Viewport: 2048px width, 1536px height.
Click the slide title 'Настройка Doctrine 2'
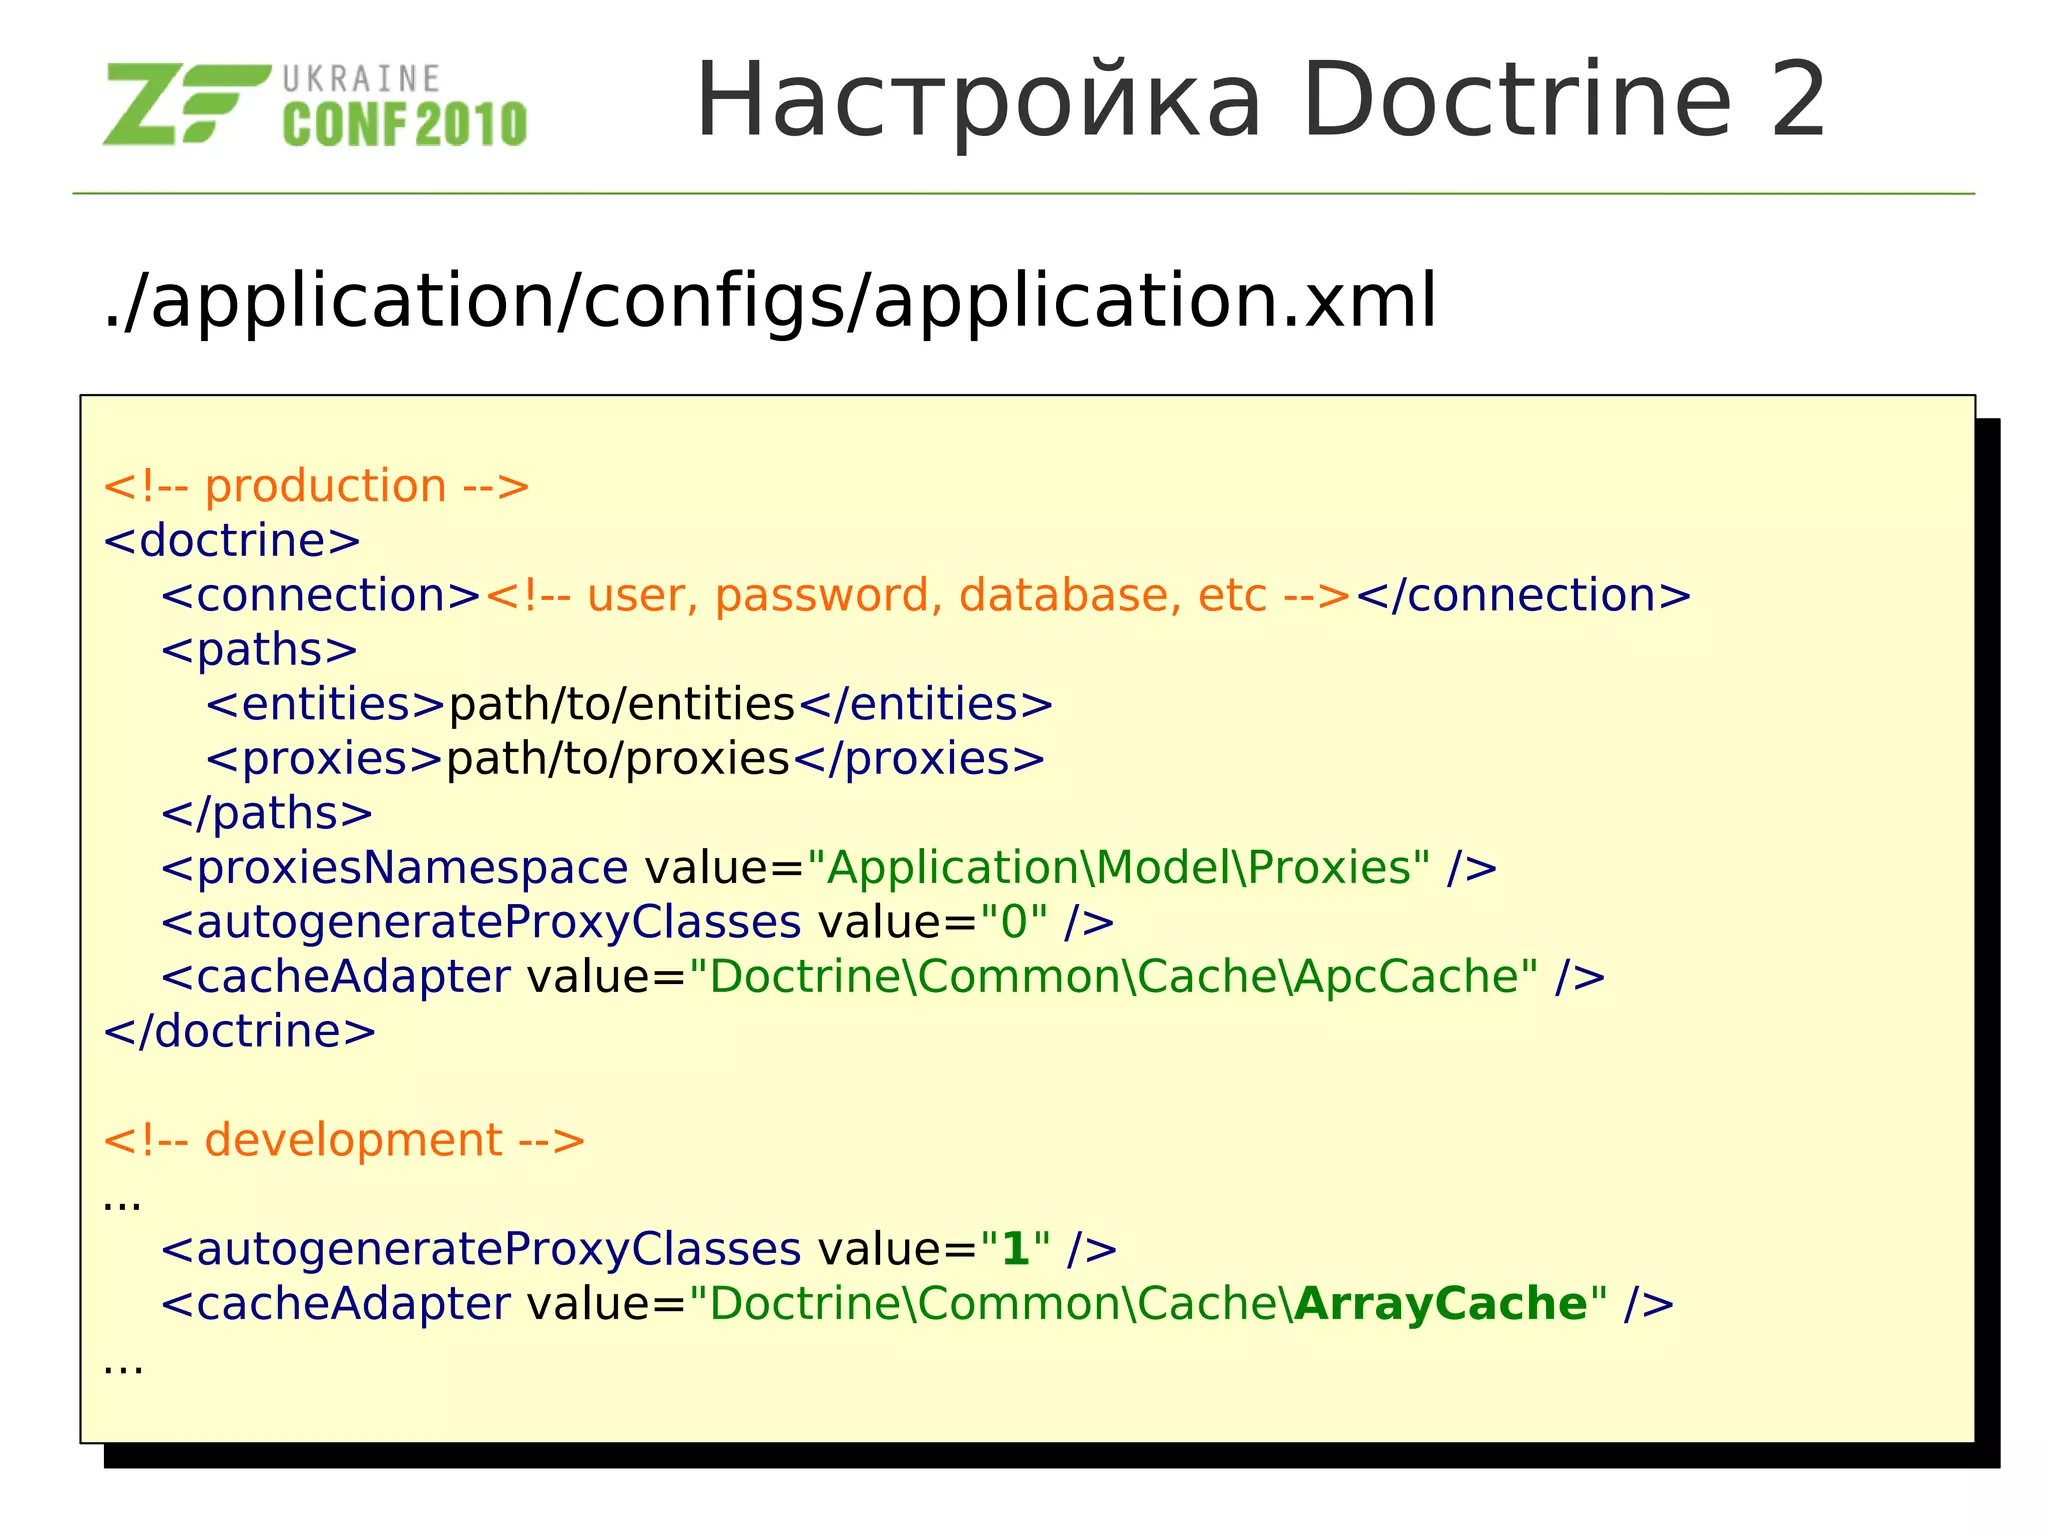(x=1261, y=100)
